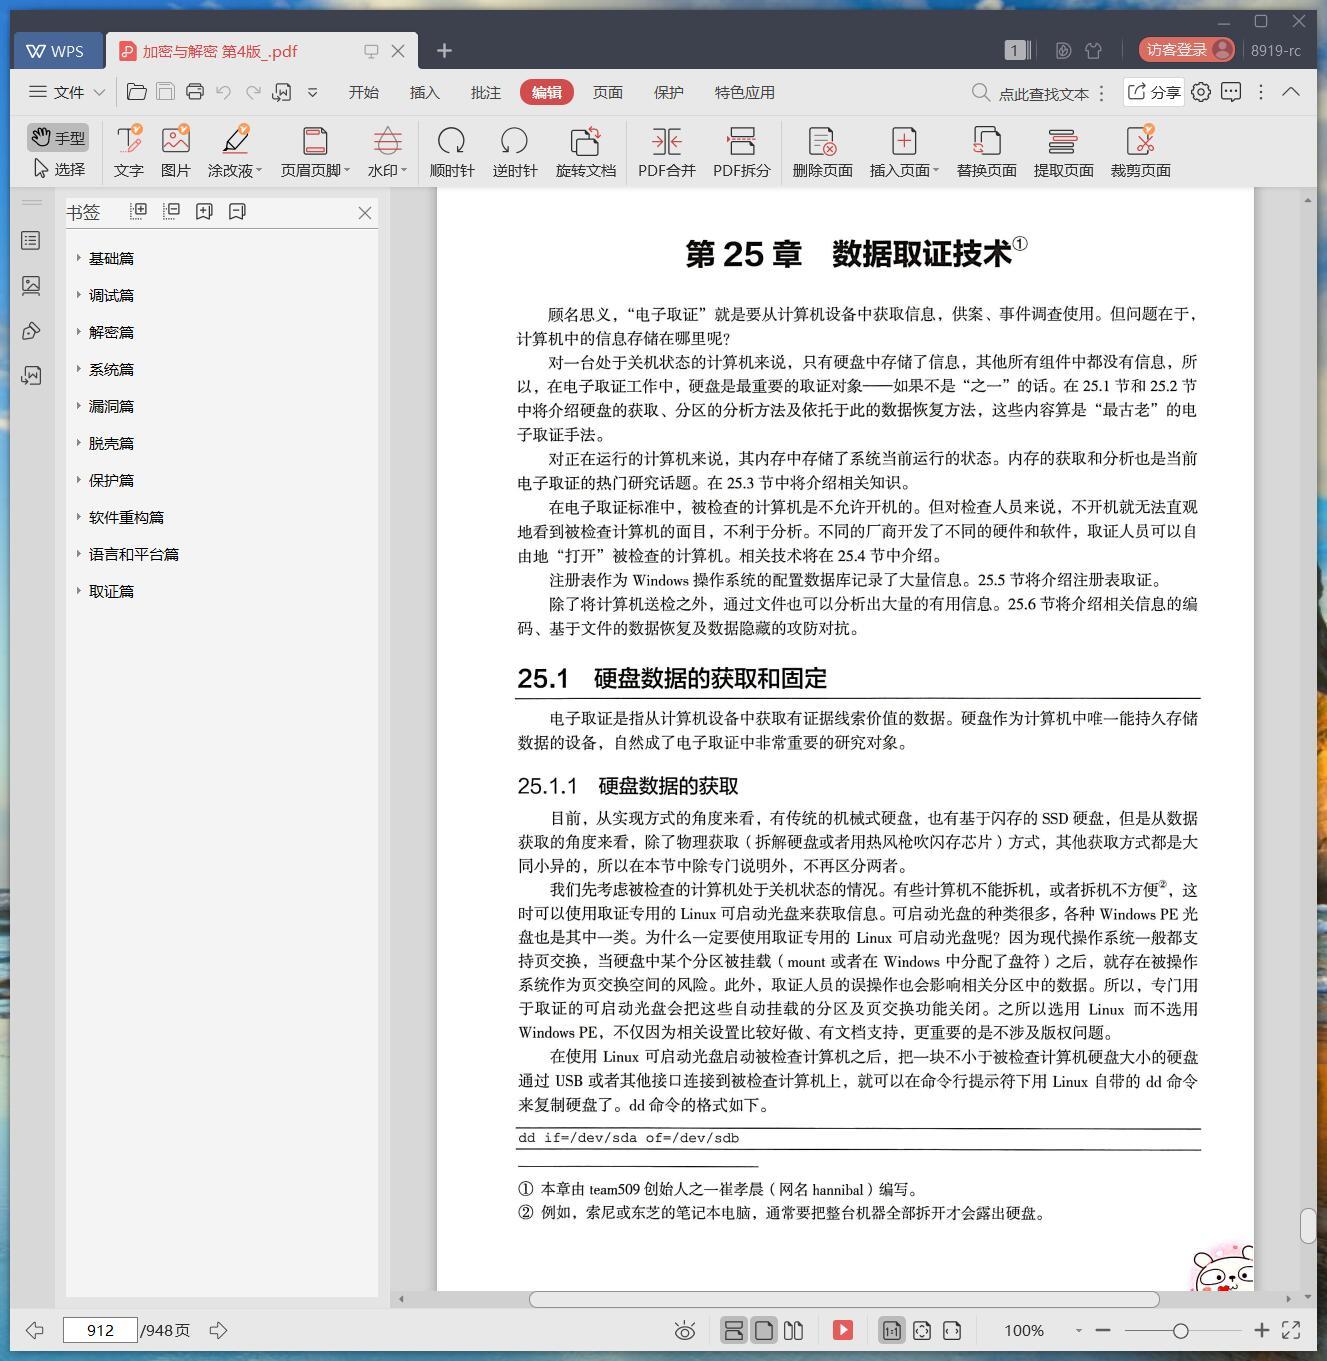Click the Undo arrow icon
Screen dimensions: 1327x1361
224,92
